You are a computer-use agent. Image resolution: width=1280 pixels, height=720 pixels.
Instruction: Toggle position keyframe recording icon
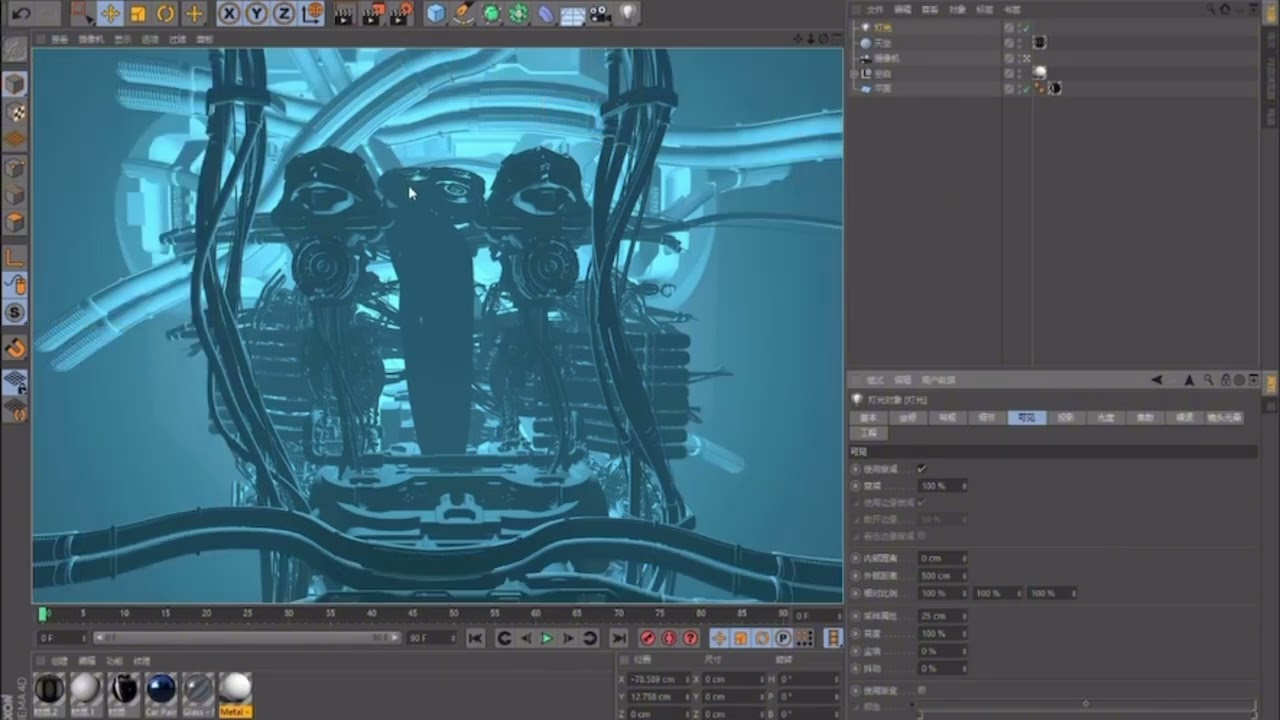pos(719,638)
